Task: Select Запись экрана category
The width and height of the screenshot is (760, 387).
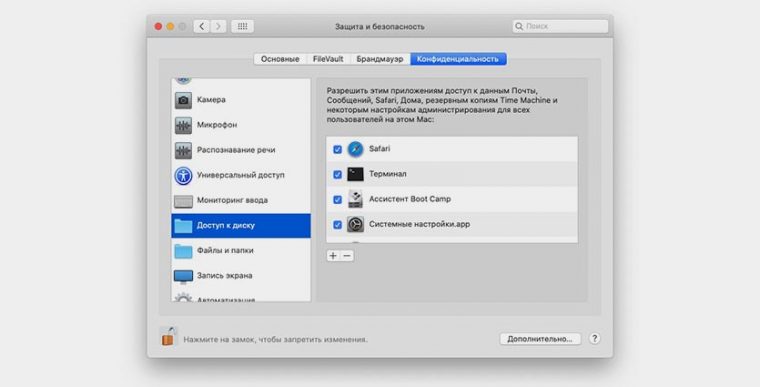Action: pos(241,276)
